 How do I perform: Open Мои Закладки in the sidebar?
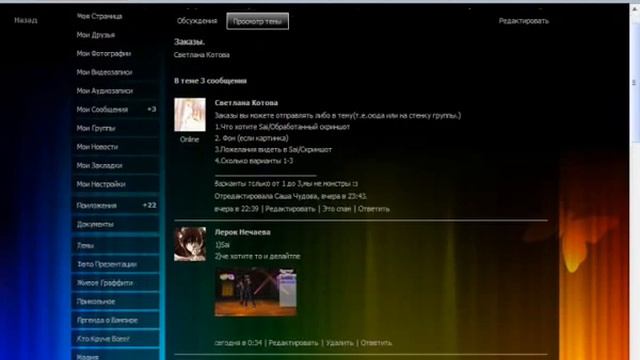coord(99,166)
